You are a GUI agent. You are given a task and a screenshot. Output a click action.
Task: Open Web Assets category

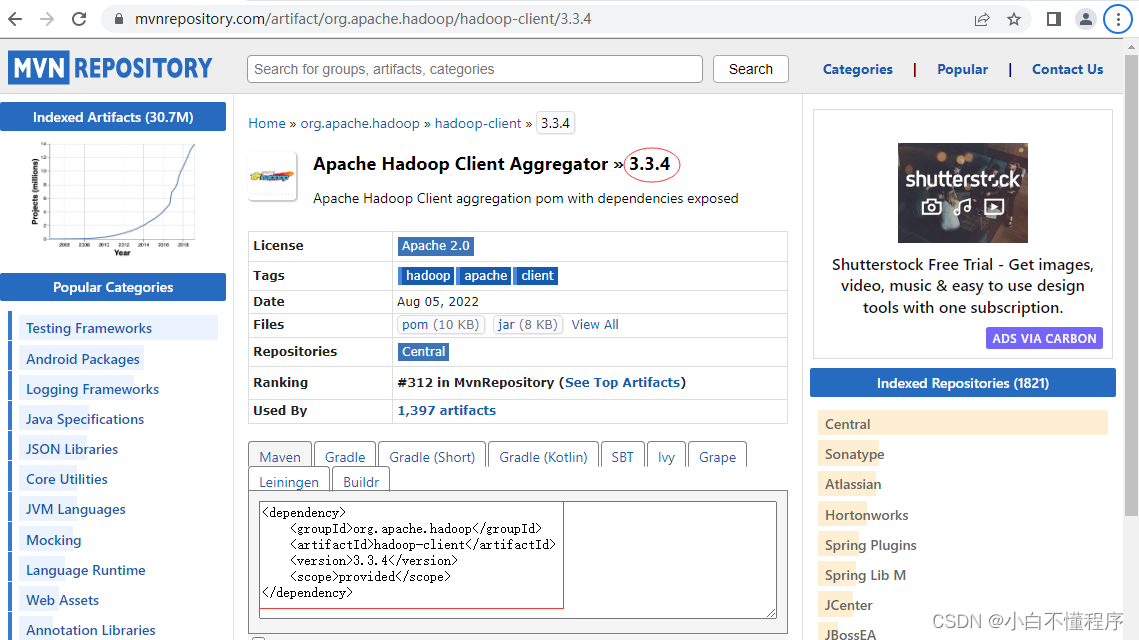pyautogui.click(x=62, y=600)
